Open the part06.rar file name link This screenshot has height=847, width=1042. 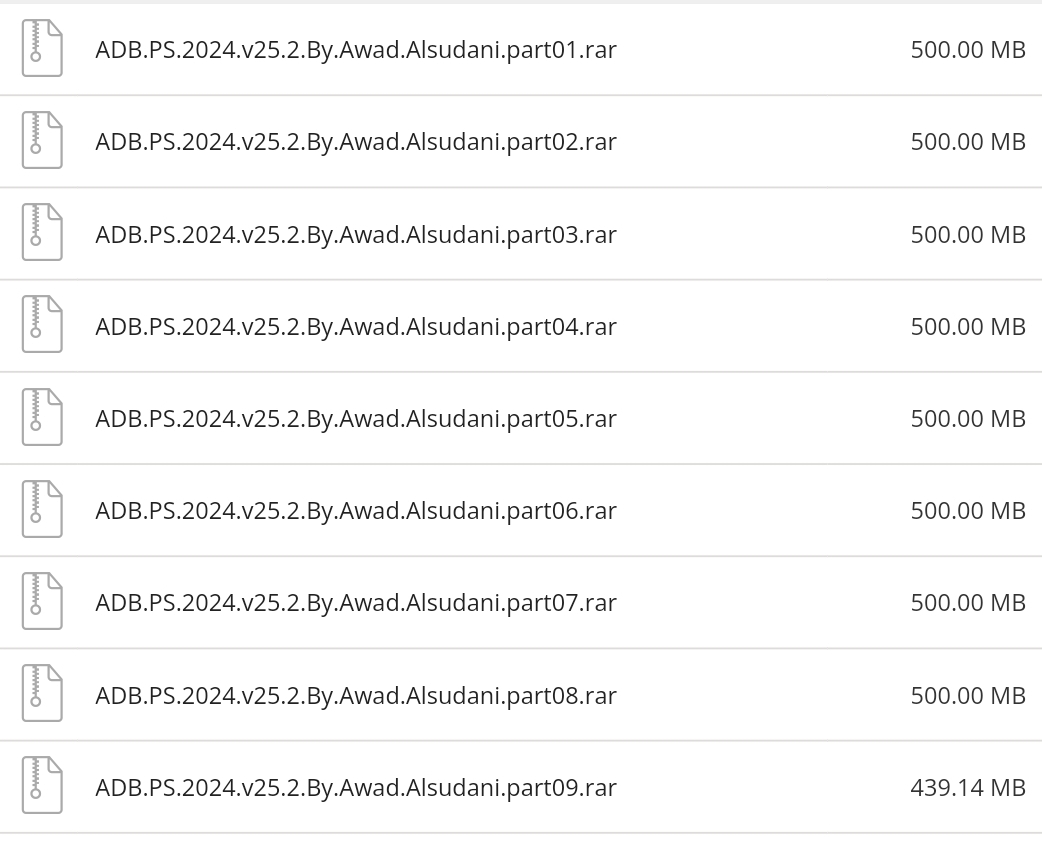point(355,510)
